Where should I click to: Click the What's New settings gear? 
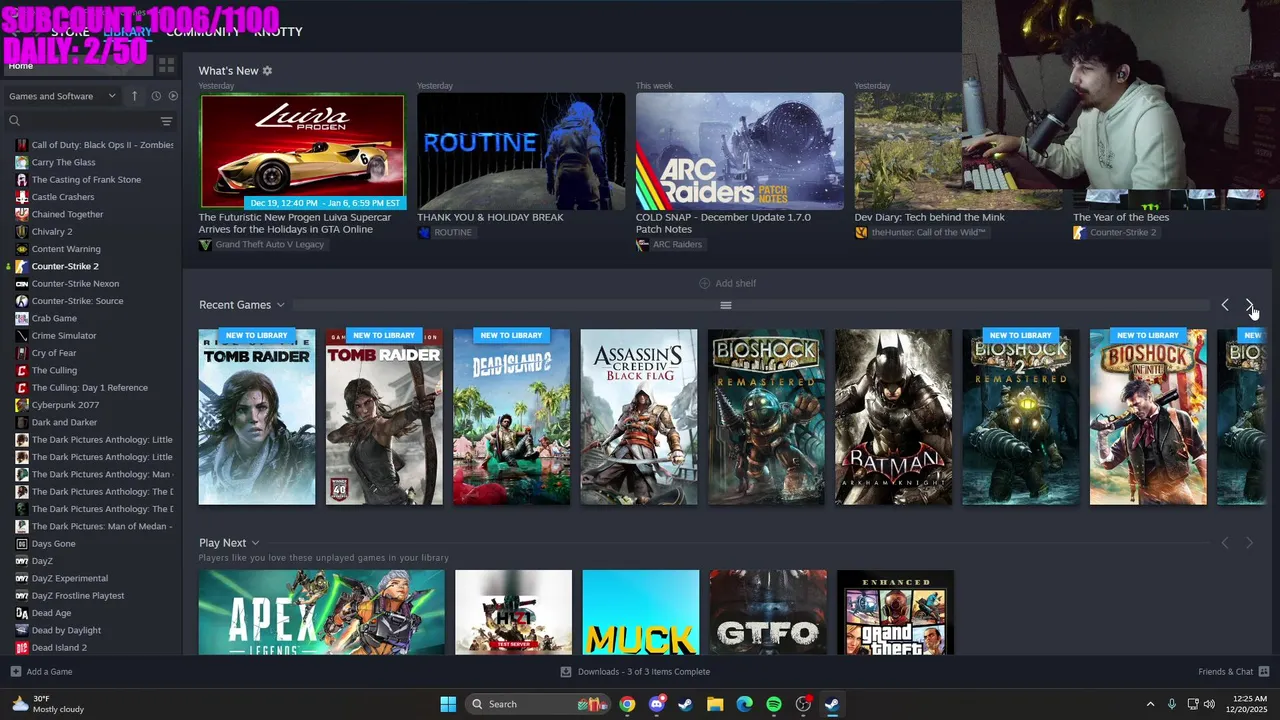click(267, 71)
